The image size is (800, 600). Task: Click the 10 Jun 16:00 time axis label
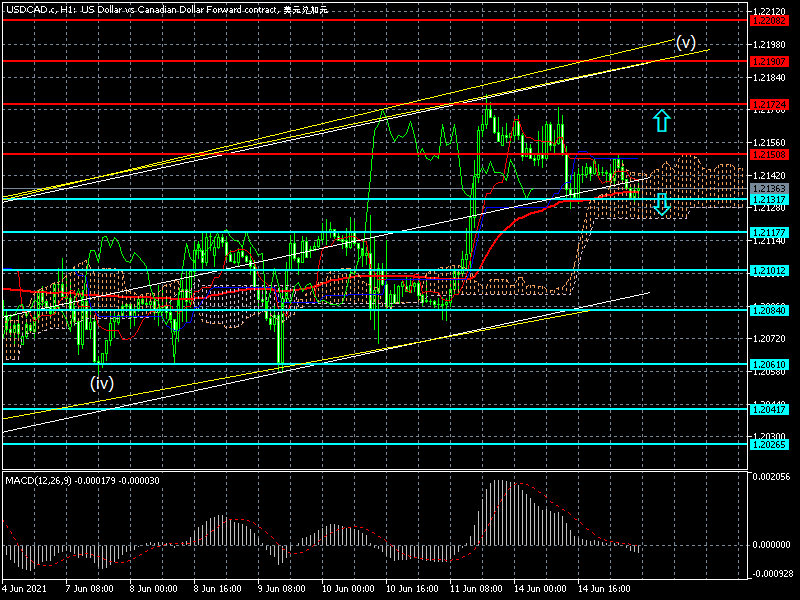click(x=412, y=588)
